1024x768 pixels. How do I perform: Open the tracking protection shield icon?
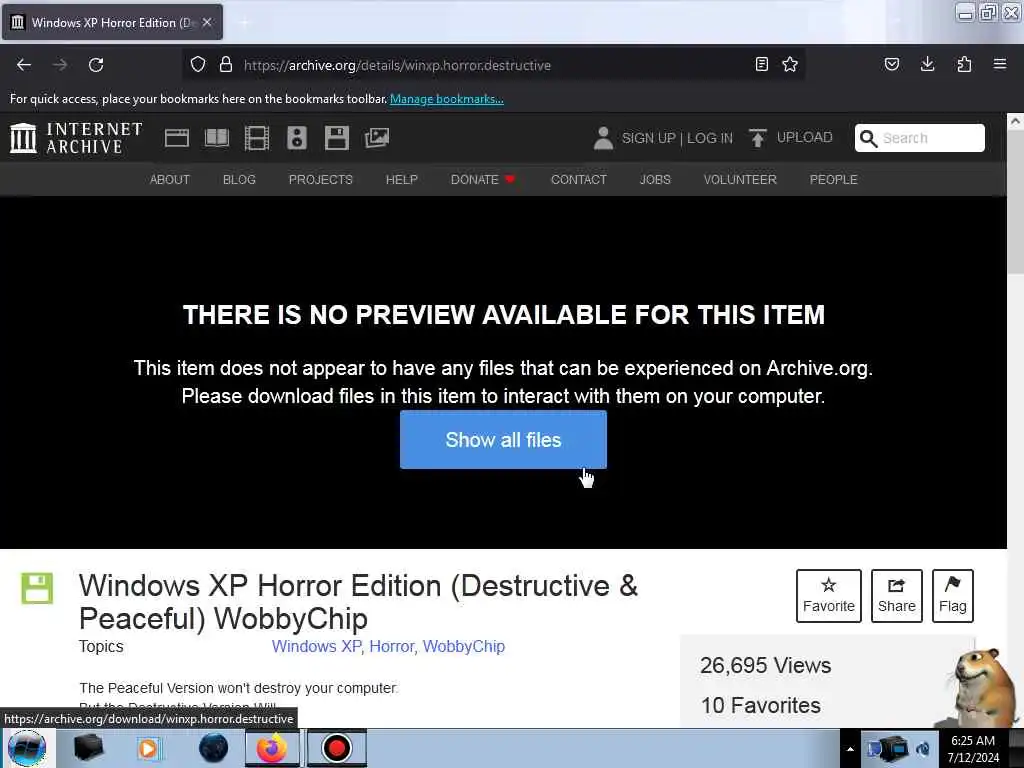[198, 65]
